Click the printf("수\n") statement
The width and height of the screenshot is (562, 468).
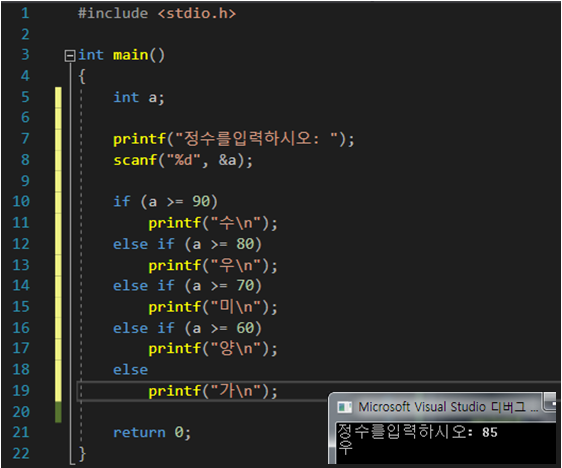pyautogui.click(x=213, y=223)
